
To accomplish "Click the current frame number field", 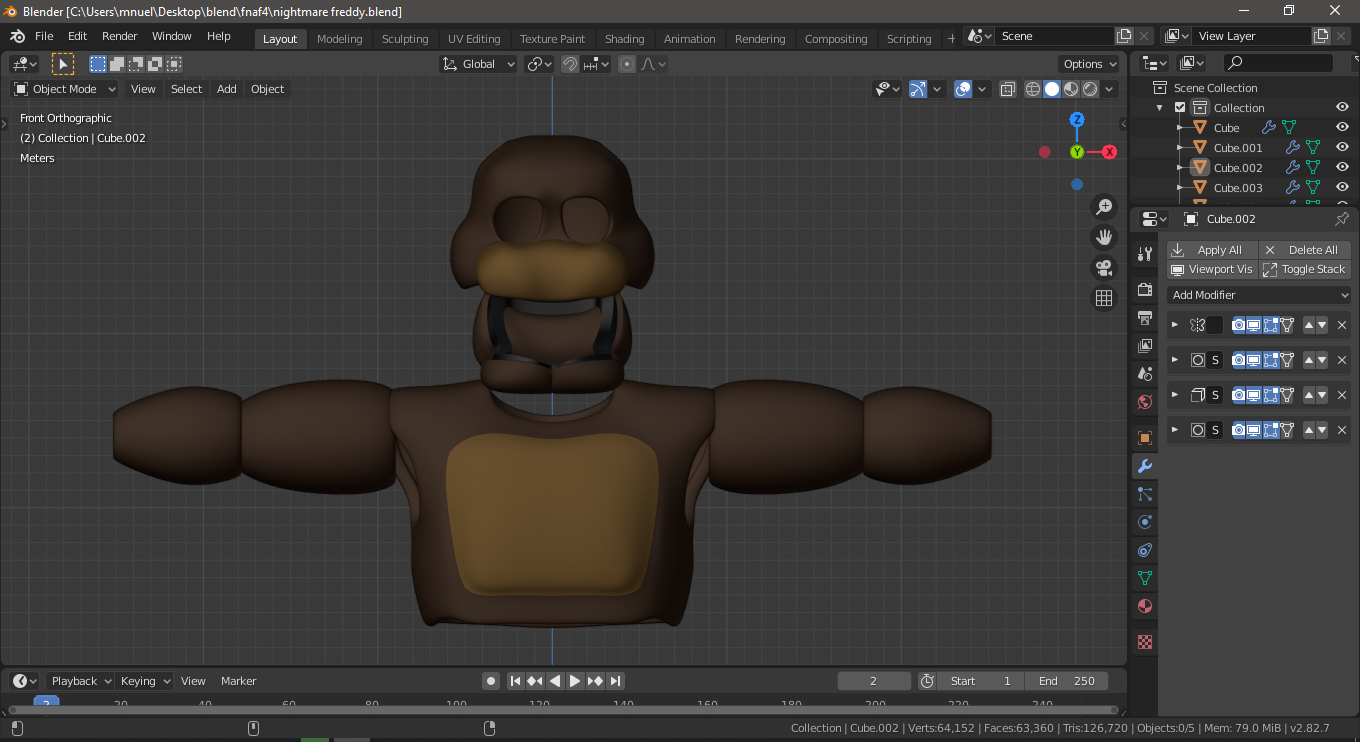I will [x=874, y=681].
